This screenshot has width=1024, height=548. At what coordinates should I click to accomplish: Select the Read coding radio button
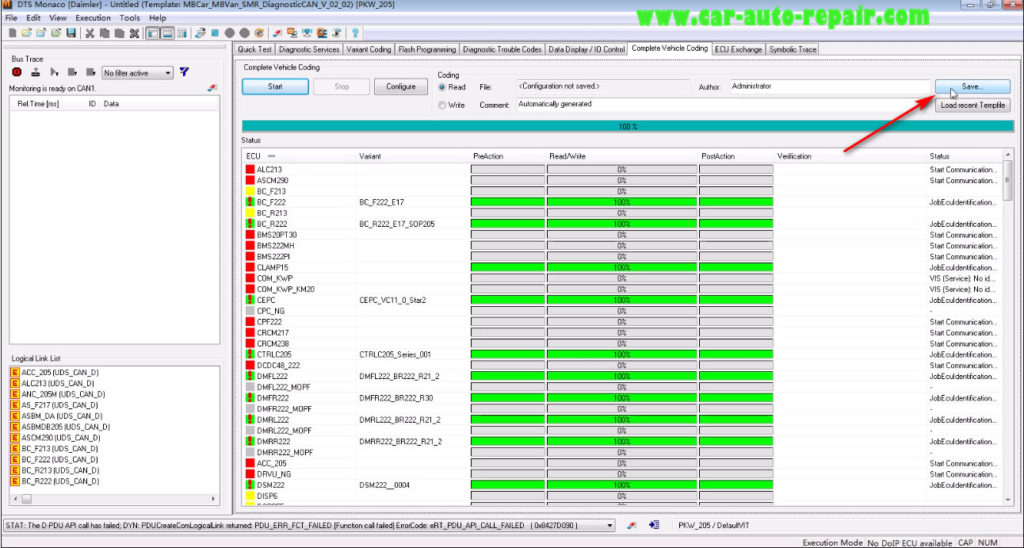444,87
